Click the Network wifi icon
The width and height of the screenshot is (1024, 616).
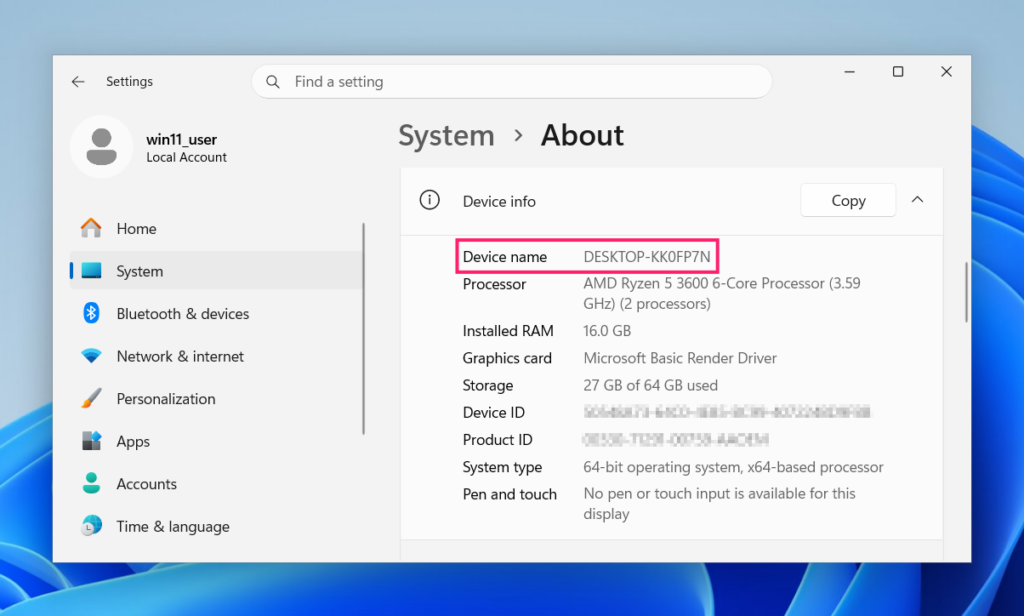91,356
